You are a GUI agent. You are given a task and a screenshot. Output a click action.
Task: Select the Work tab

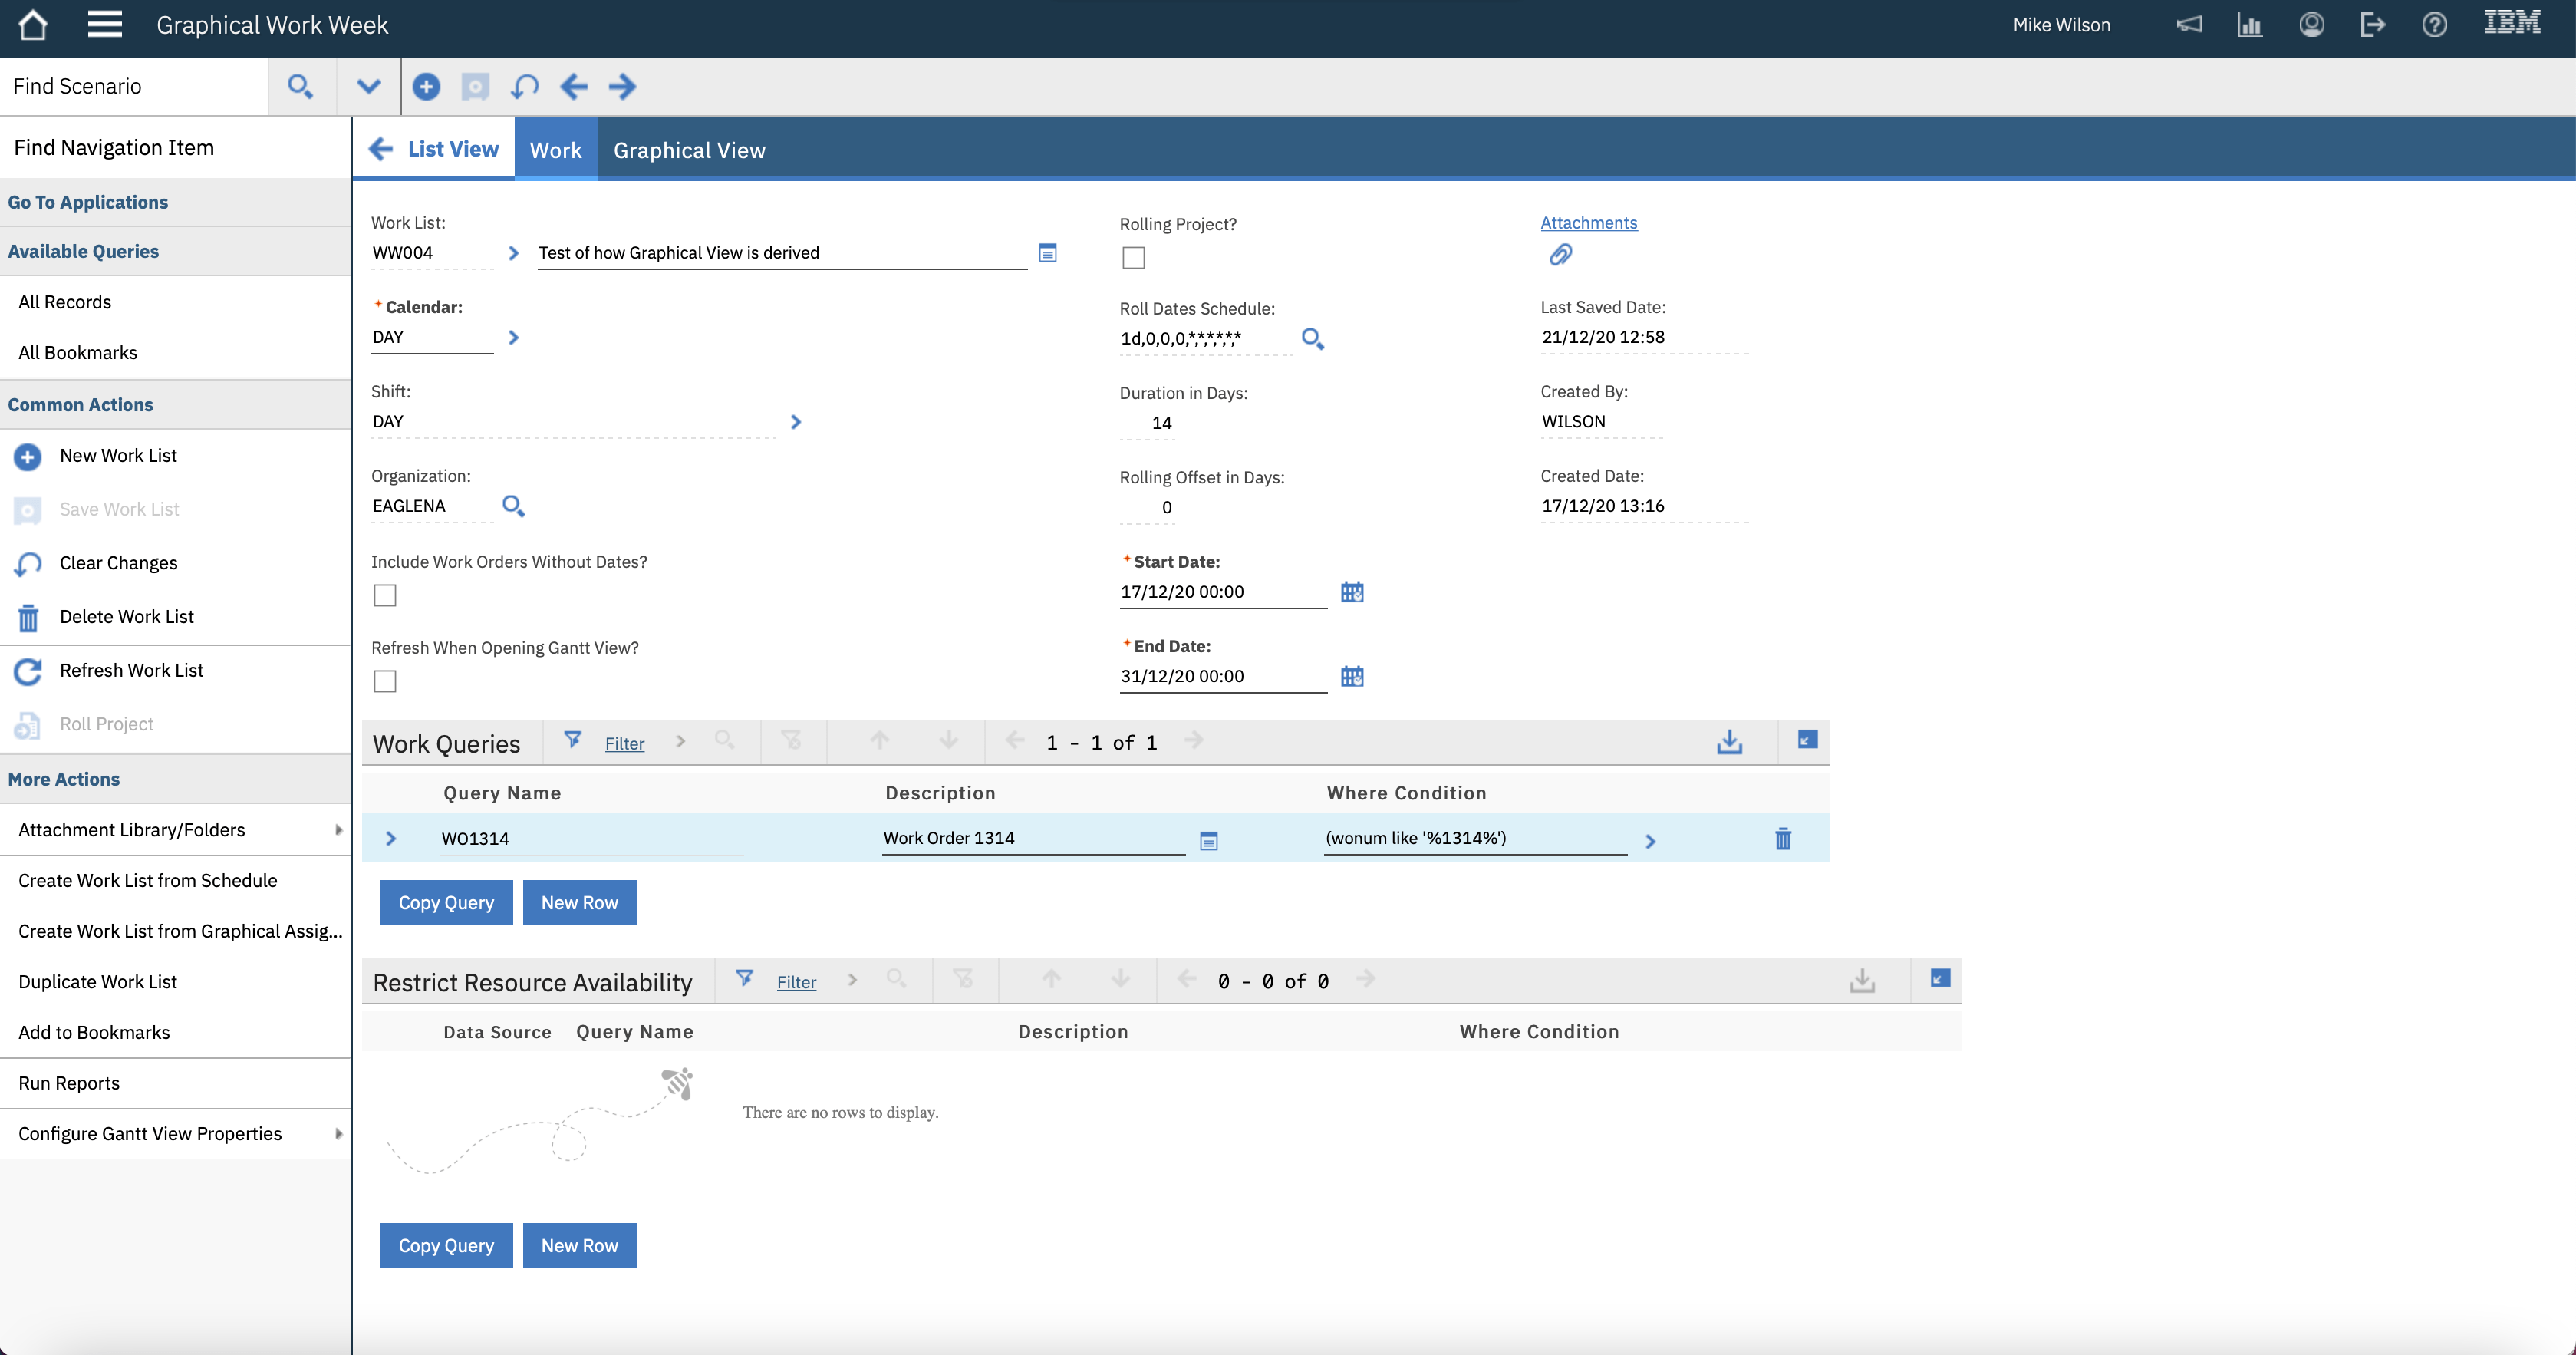(x=556, y=149)
